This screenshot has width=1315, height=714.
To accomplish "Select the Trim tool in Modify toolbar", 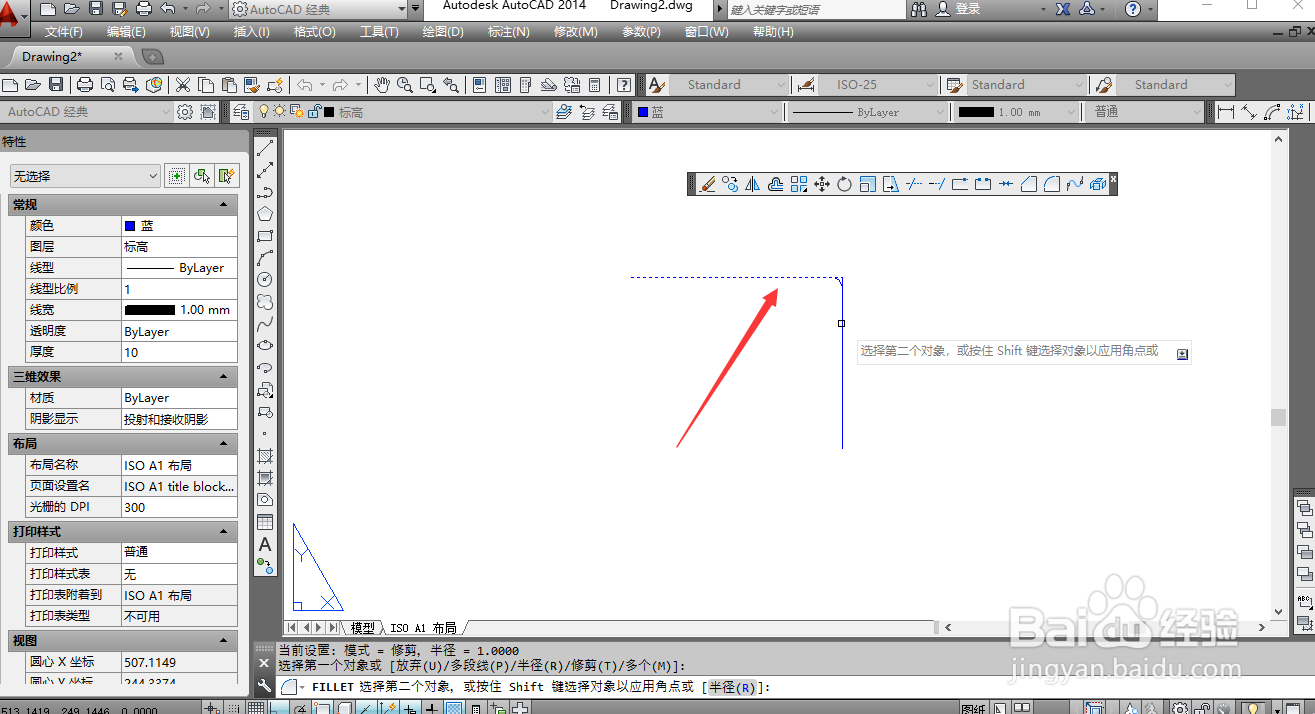I will pyautogui.click(x=913, y=184).
